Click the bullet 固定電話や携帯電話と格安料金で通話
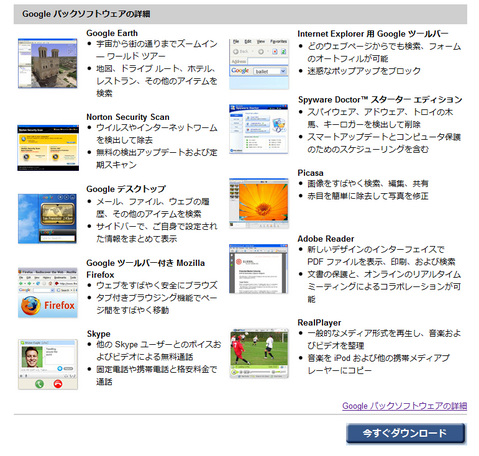The height and width of the screenshot is (456, 479). 157,375
